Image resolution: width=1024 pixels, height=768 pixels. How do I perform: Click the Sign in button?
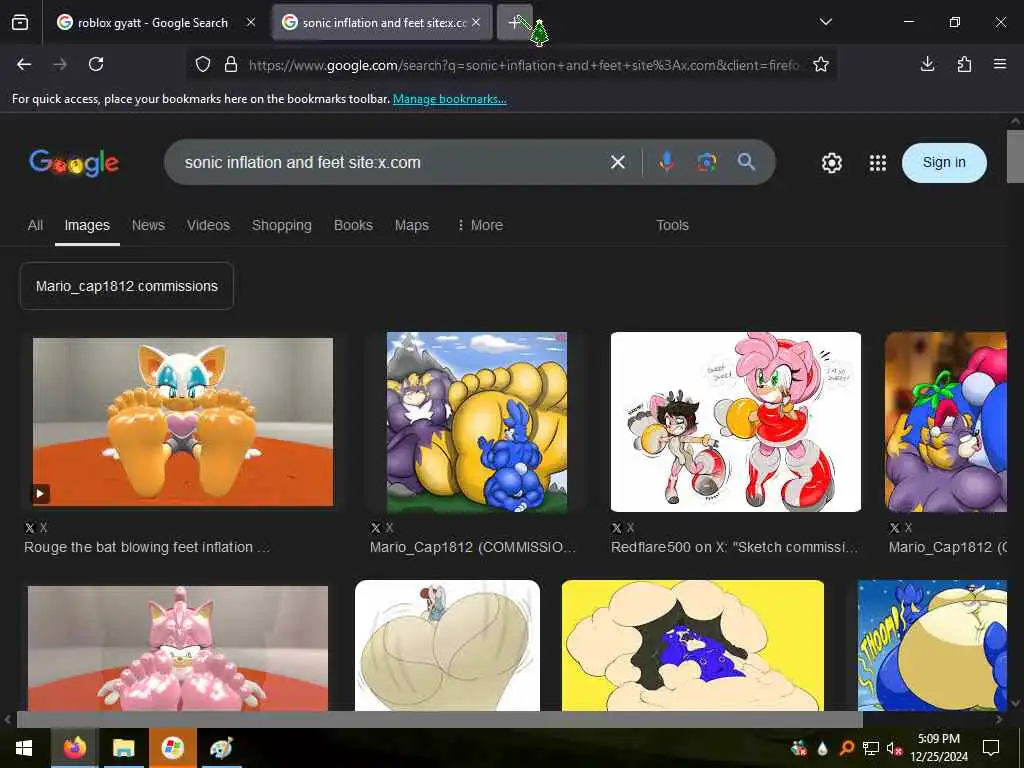click(x=944, y=163)
